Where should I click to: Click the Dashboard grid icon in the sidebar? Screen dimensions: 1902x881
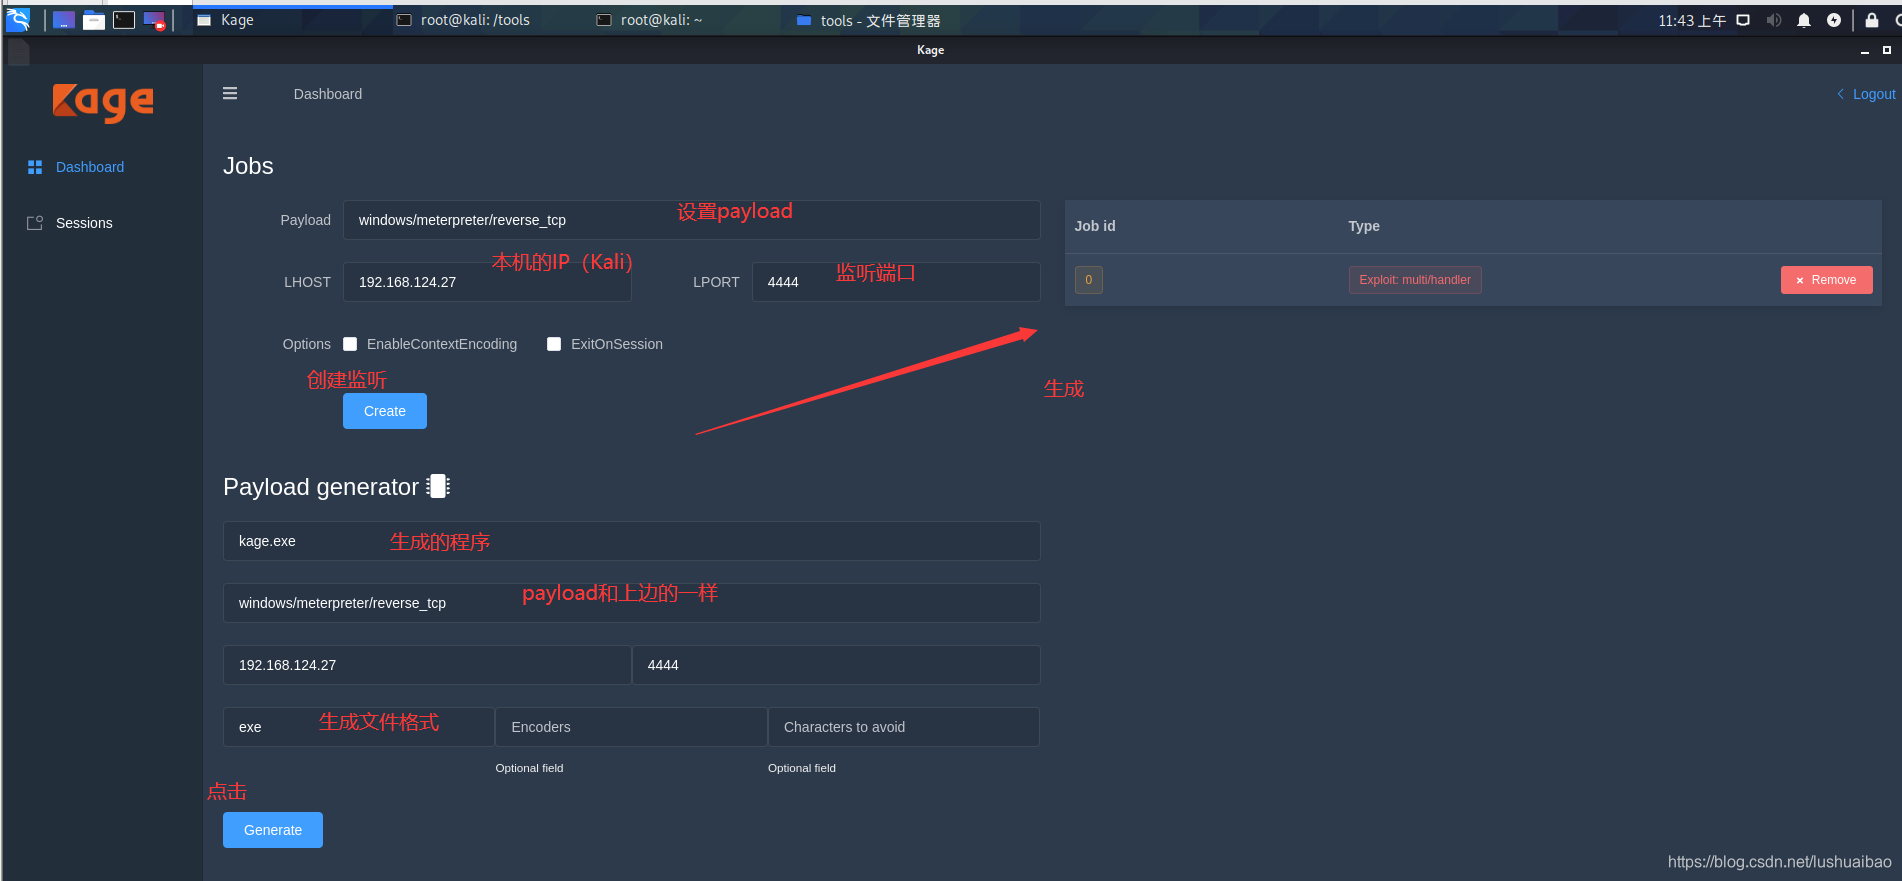click(x=35, y=167)
